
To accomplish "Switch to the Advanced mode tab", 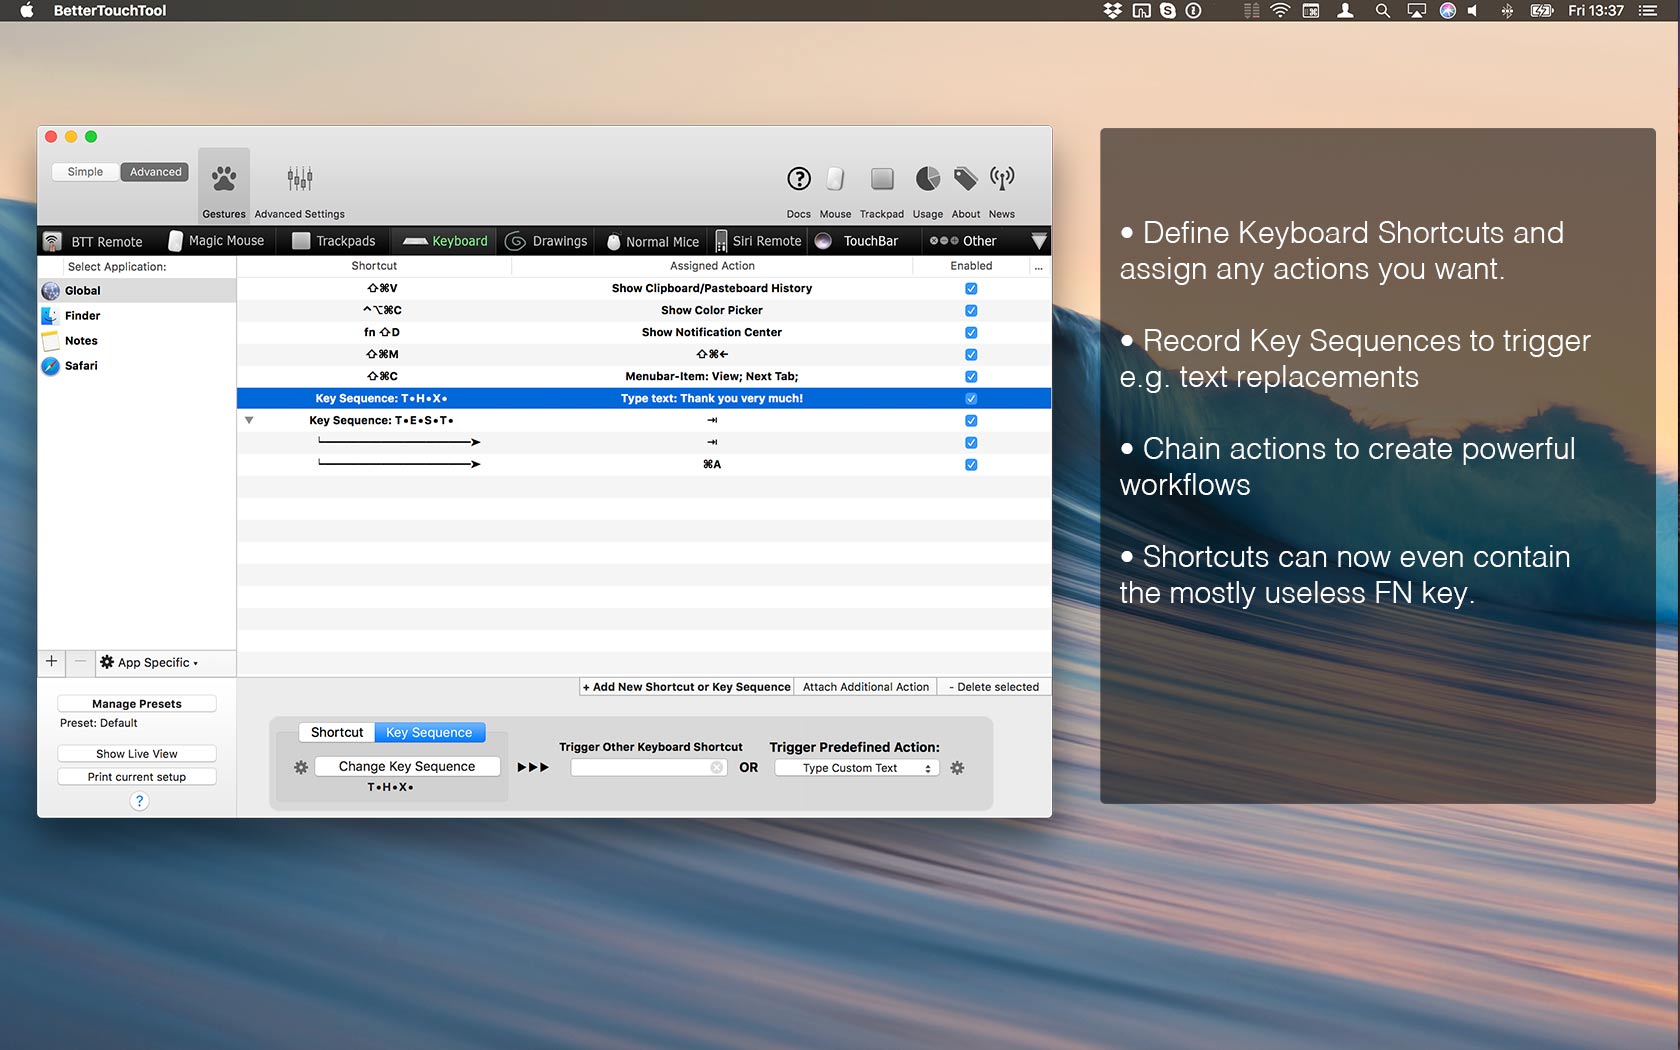I will pyautogui.click(x=154, y=171).
